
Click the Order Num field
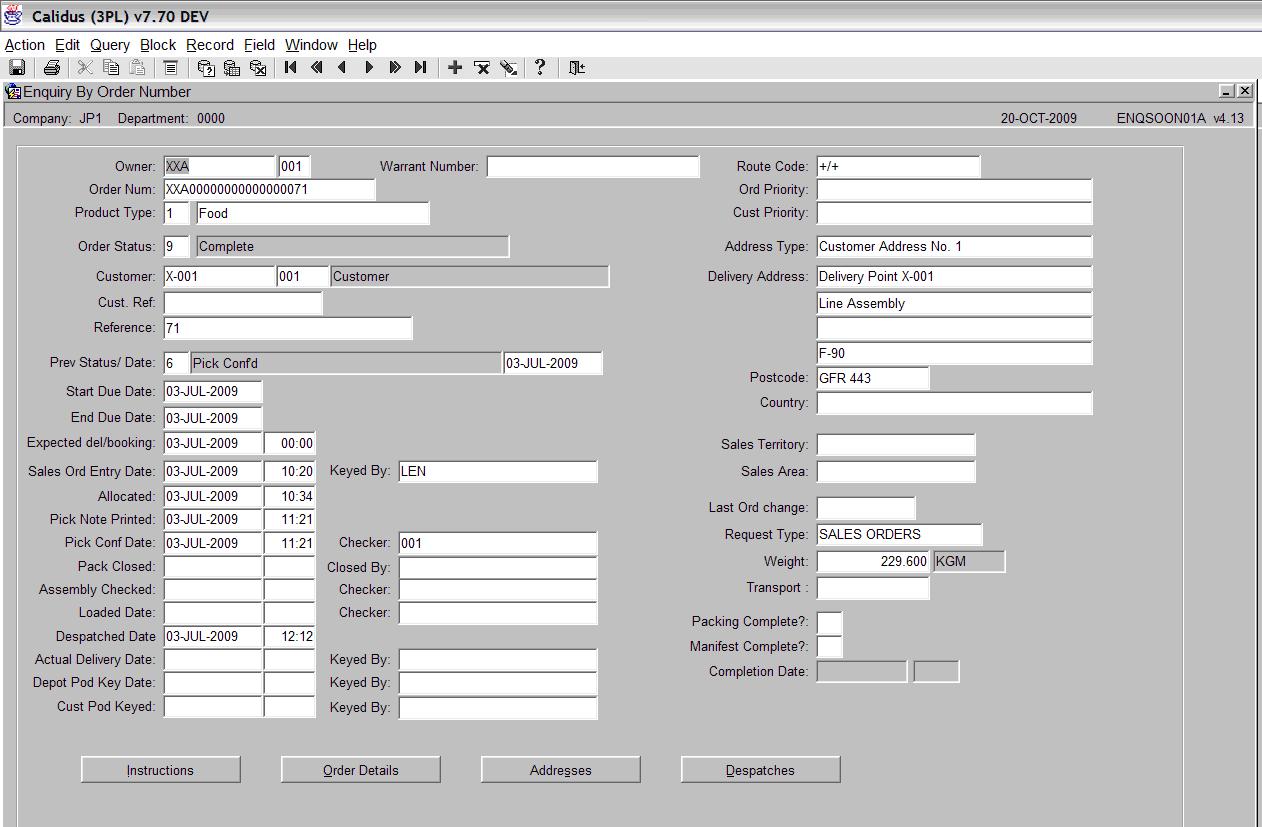(269, 190)
